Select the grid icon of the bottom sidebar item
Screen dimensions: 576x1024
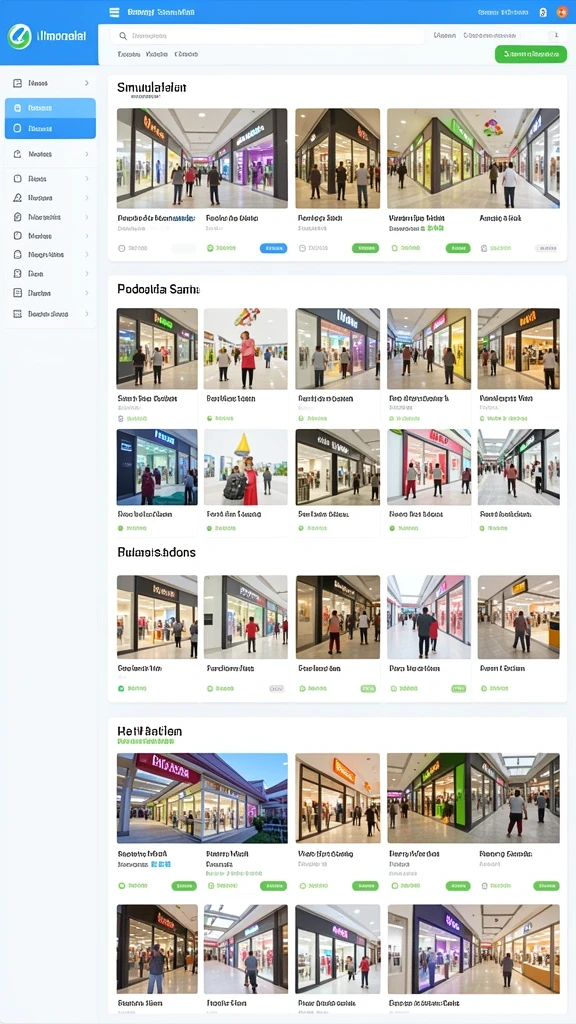[x=18, y=313]
